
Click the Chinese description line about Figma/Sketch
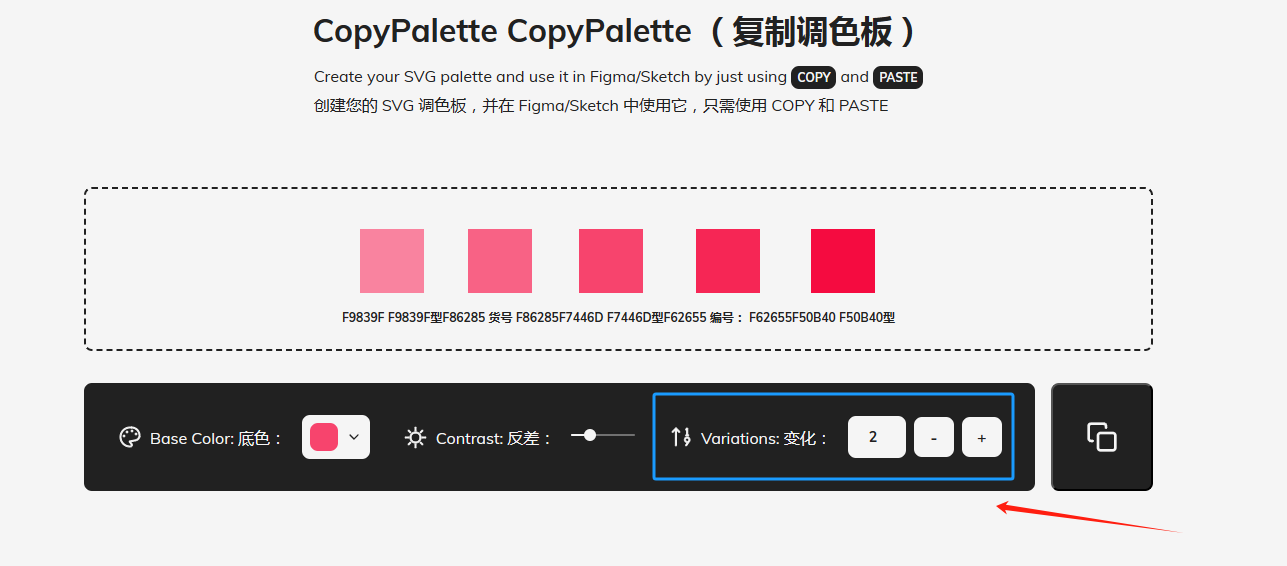coord(601,106)
